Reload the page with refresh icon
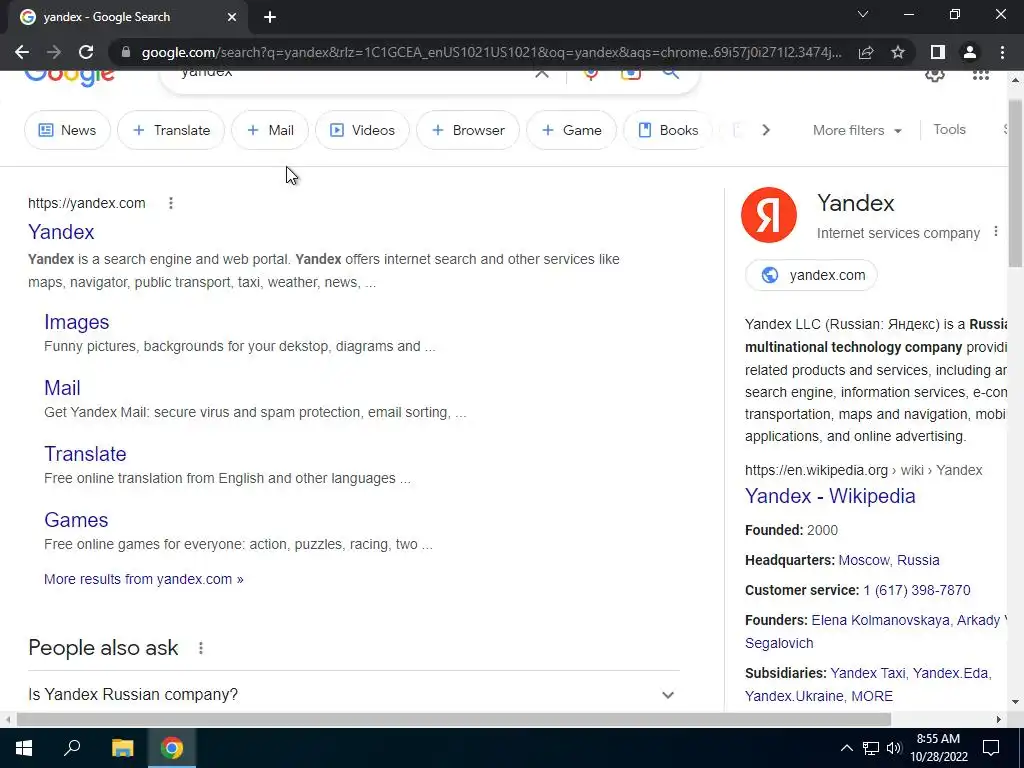Image resolution: width=1024 pixels, height=768 pixels. tap(86, 52)
